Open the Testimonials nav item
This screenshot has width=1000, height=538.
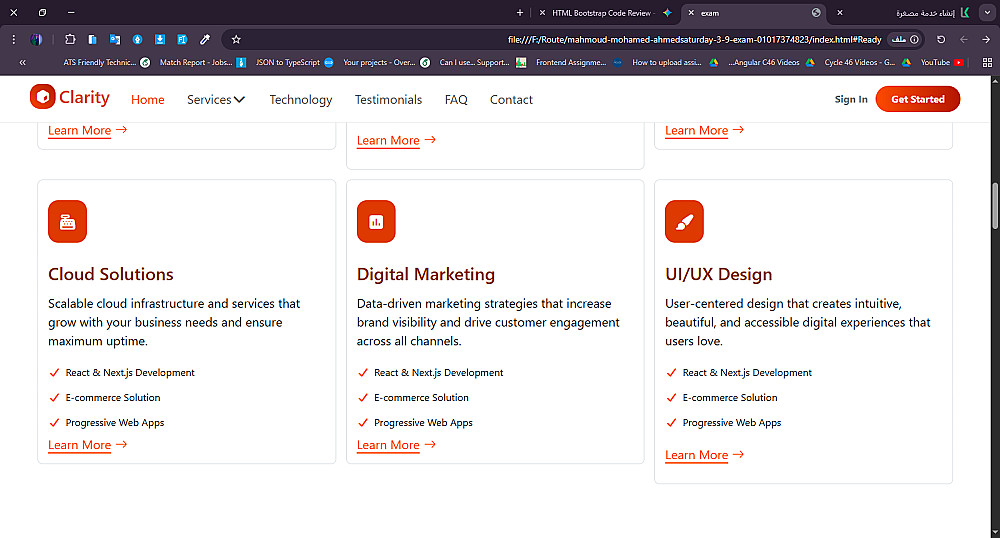click(x=388, y=100)
